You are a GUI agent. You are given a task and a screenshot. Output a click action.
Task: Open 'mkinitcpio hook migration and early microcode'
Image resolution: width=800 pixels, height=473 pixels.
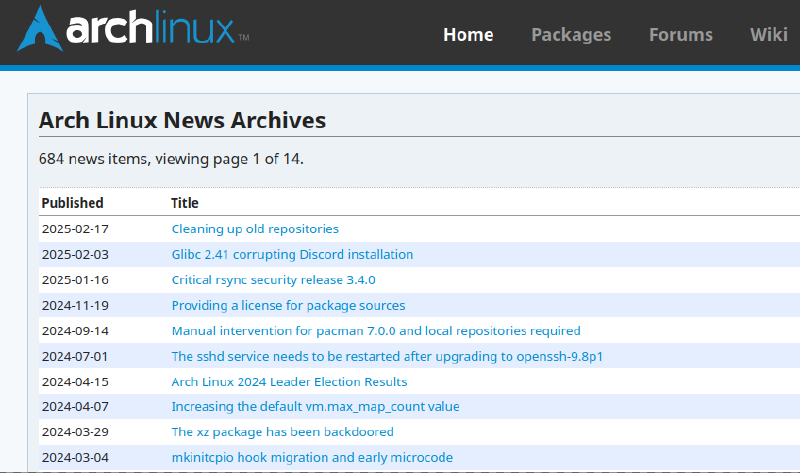click(x=312, y=458)
